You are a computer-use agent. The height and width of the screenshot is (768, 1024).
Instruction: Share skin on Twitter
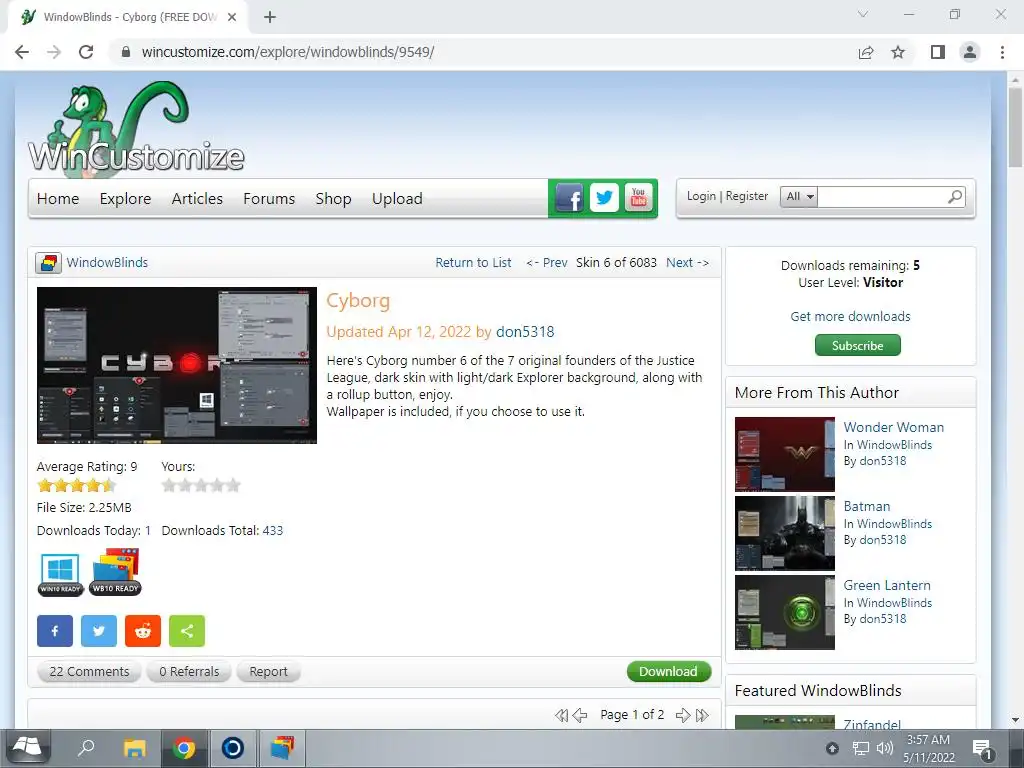(x=99, y=631)
